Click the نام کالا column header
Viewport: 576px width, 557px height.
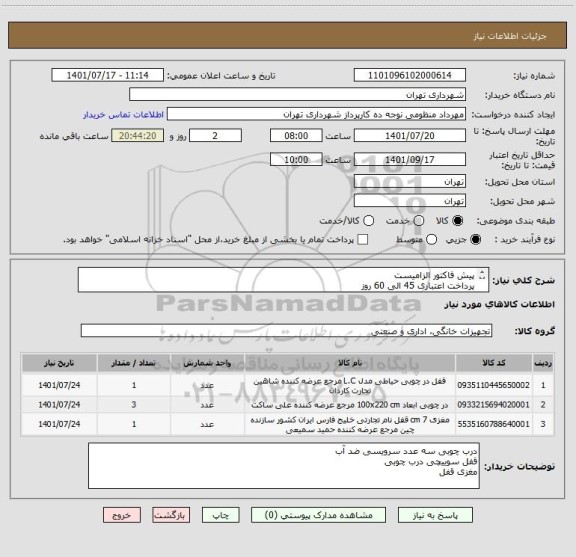click(x=350, y=363)
